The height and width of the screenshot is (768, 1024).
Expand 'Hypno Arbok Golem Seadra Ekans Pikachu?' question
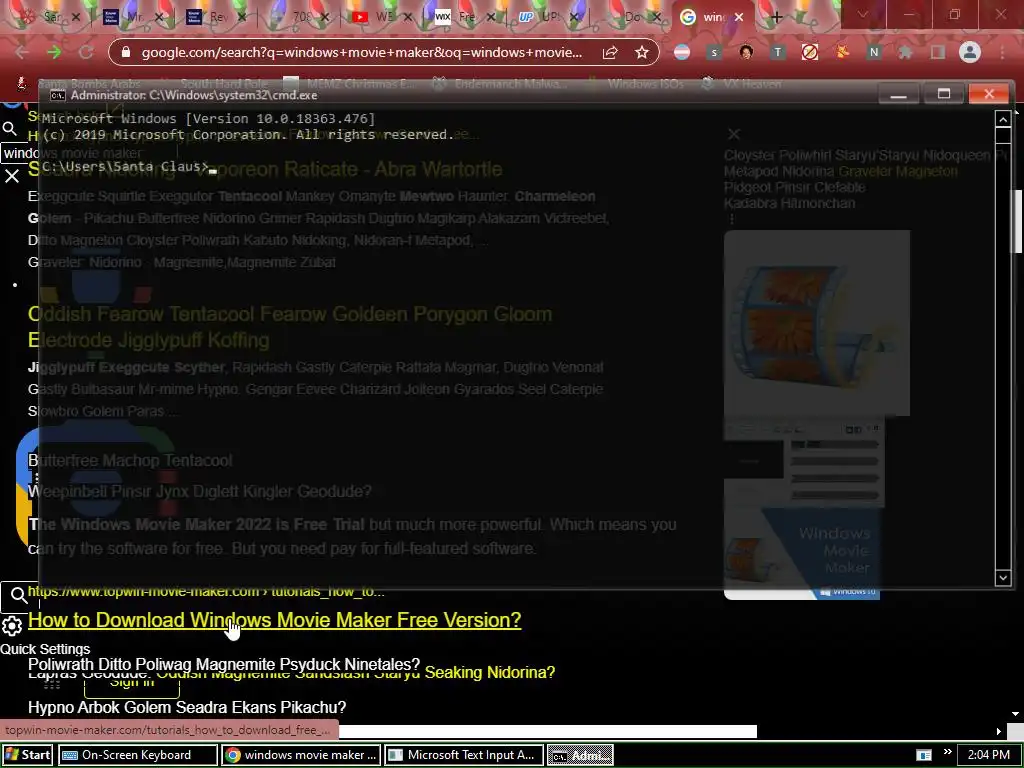(x=187, y=707)
